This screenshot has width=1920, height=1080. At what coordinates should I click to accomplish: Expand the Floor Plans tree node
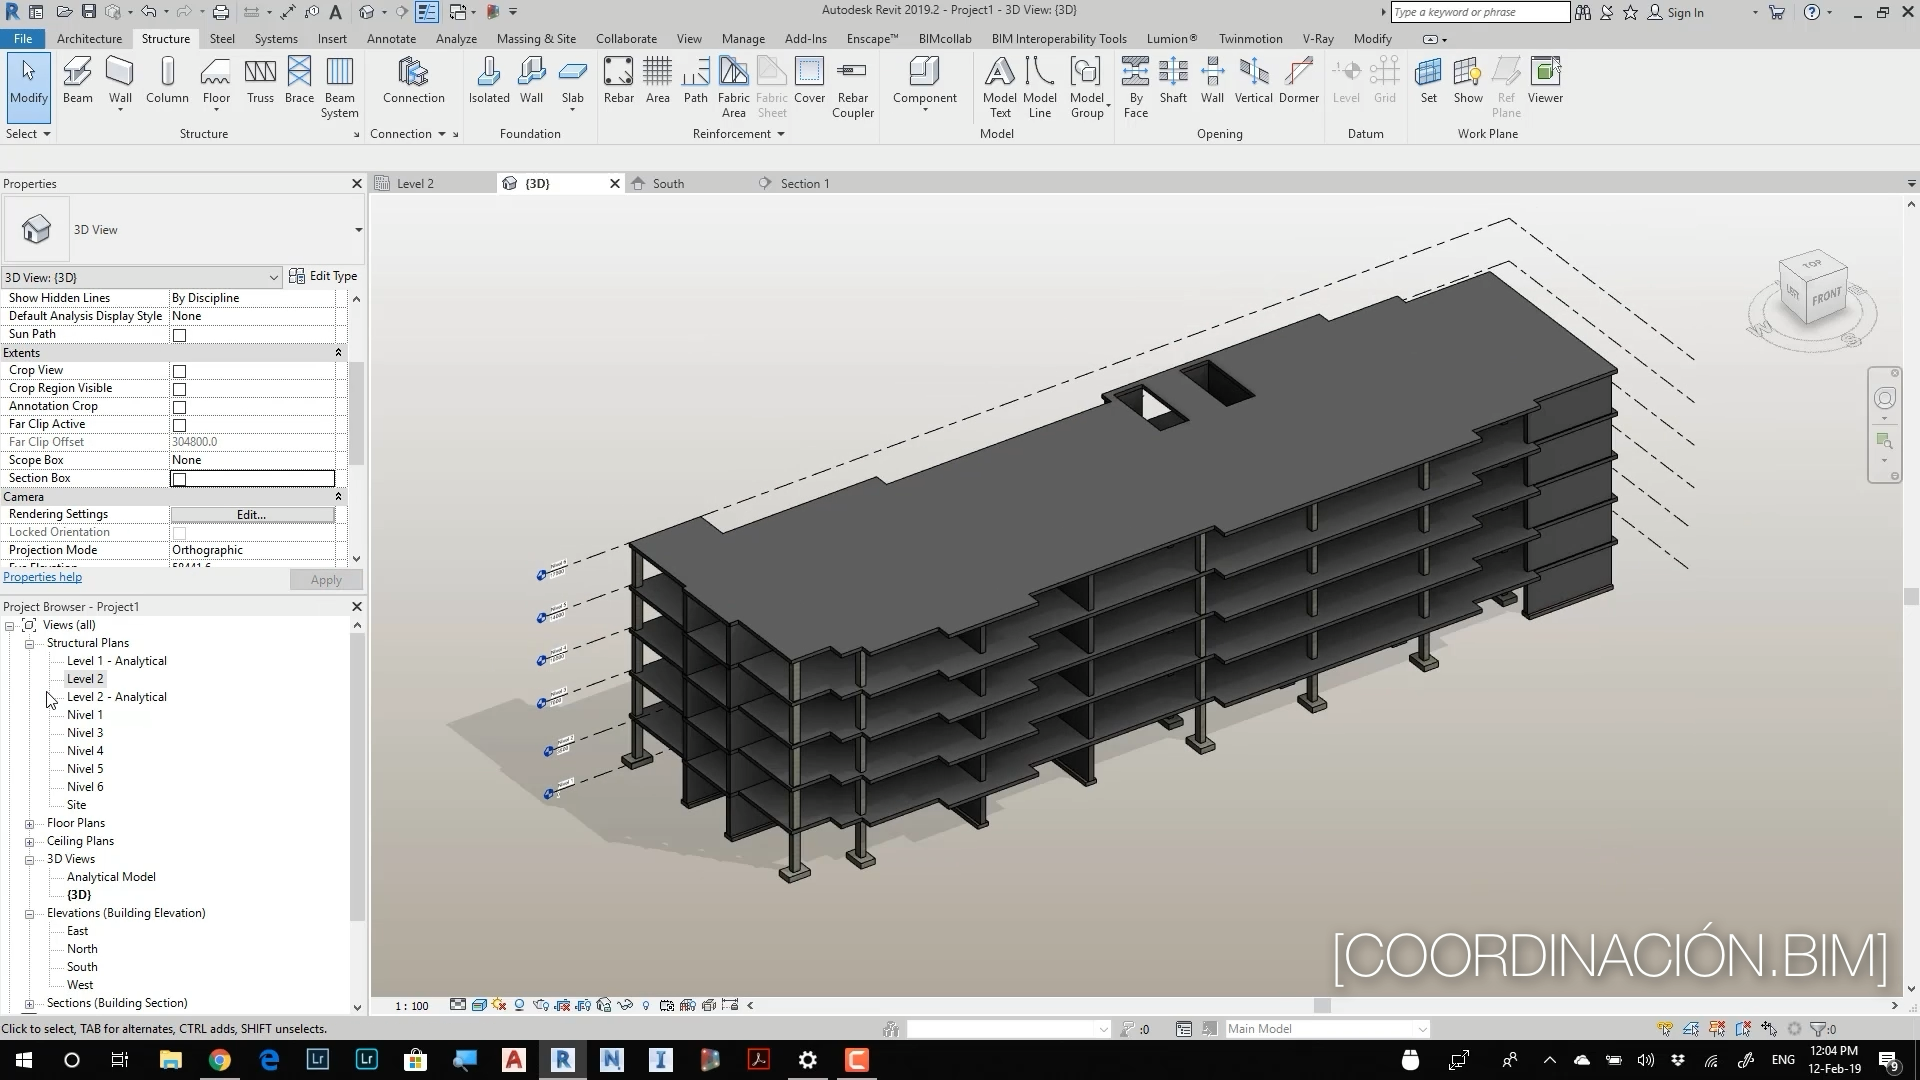click(30, 824)
